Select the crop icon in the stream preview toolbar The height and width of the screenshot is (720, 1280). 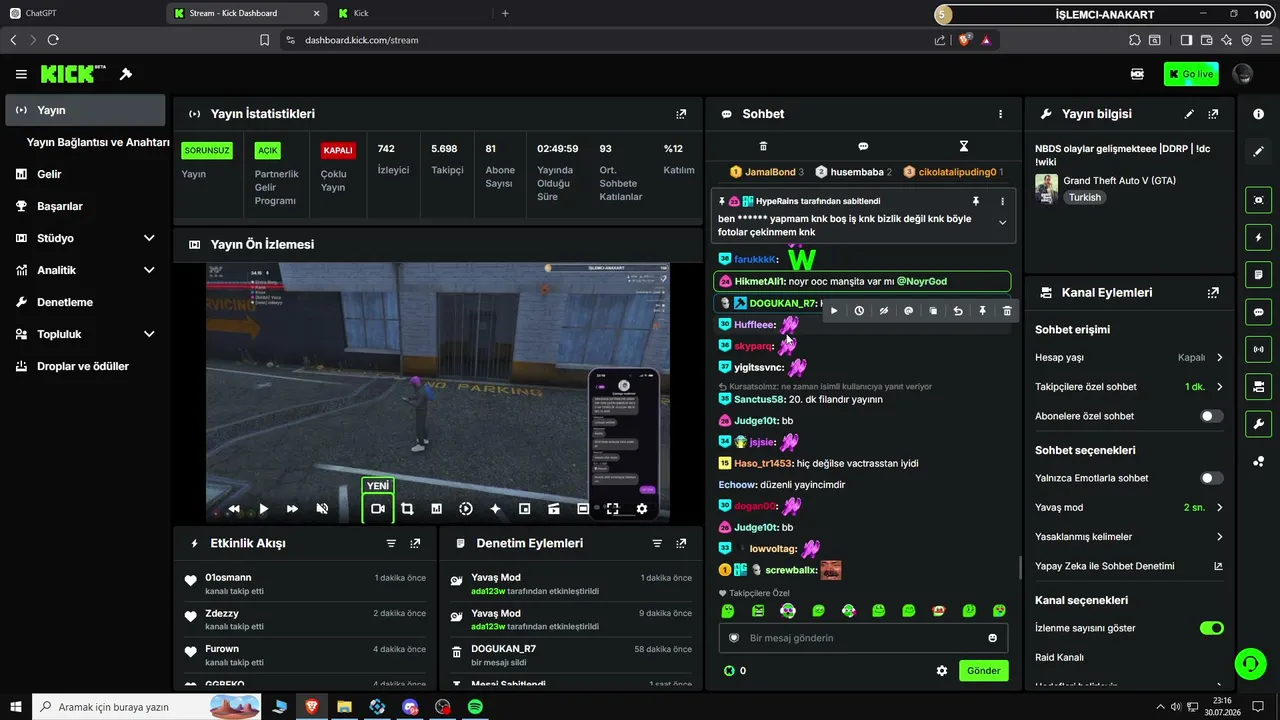click(407, 509)
